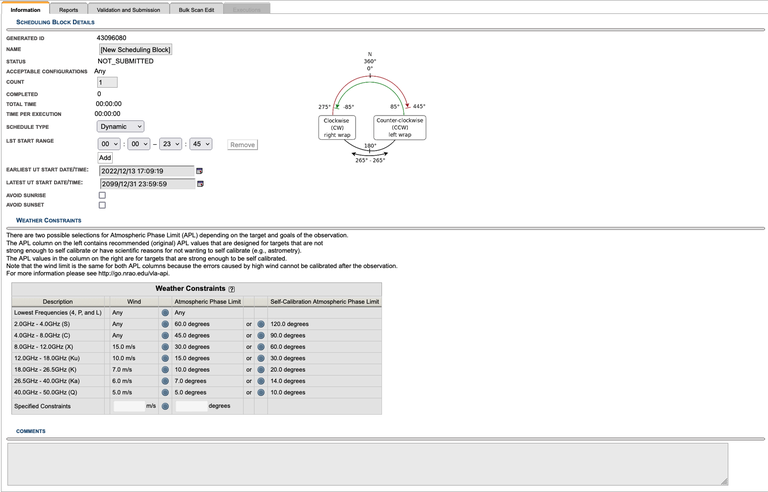Open the Schedule Type dropdown
768x492 pixels.
(120, 126)
